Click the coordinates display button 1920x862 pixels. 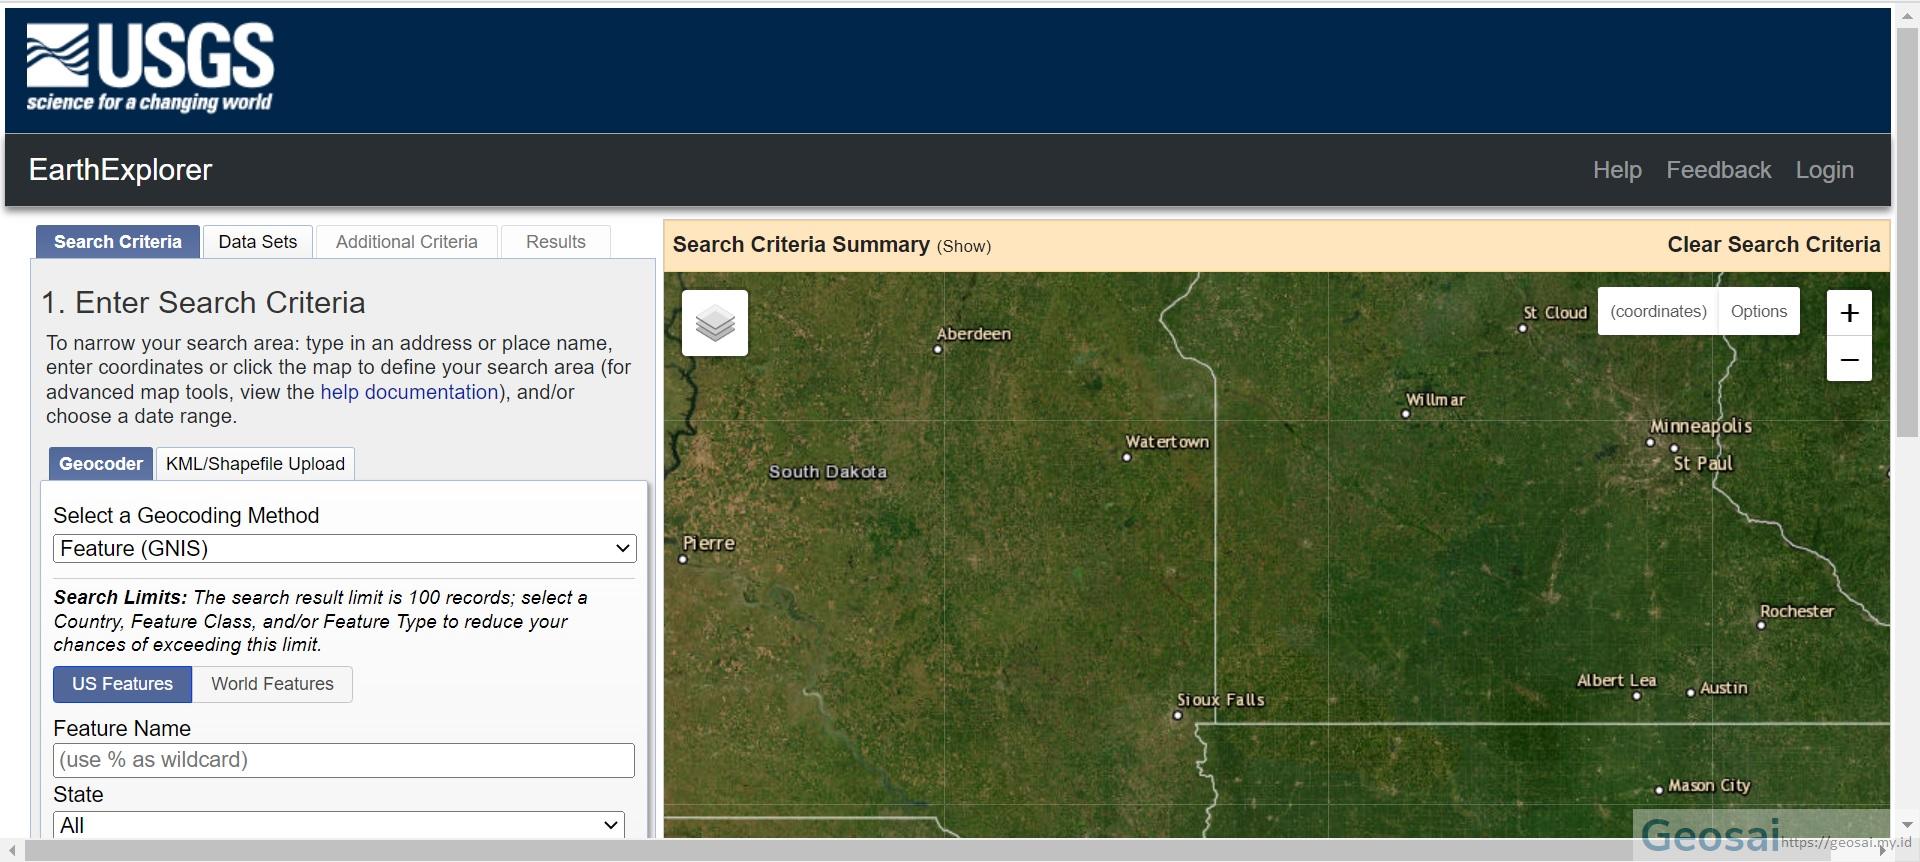click(x=1657, y=311)
